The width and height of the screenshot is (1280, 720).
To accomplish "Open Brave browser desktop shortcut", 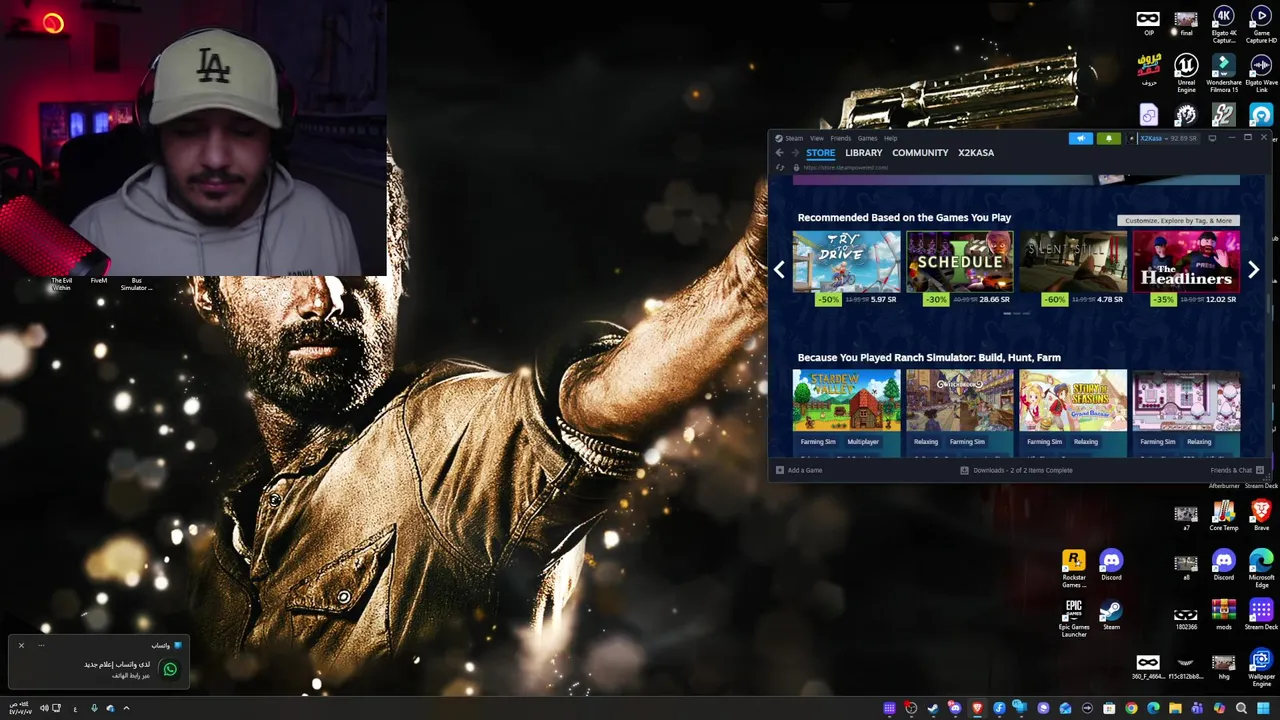I will coord(1262,516).
